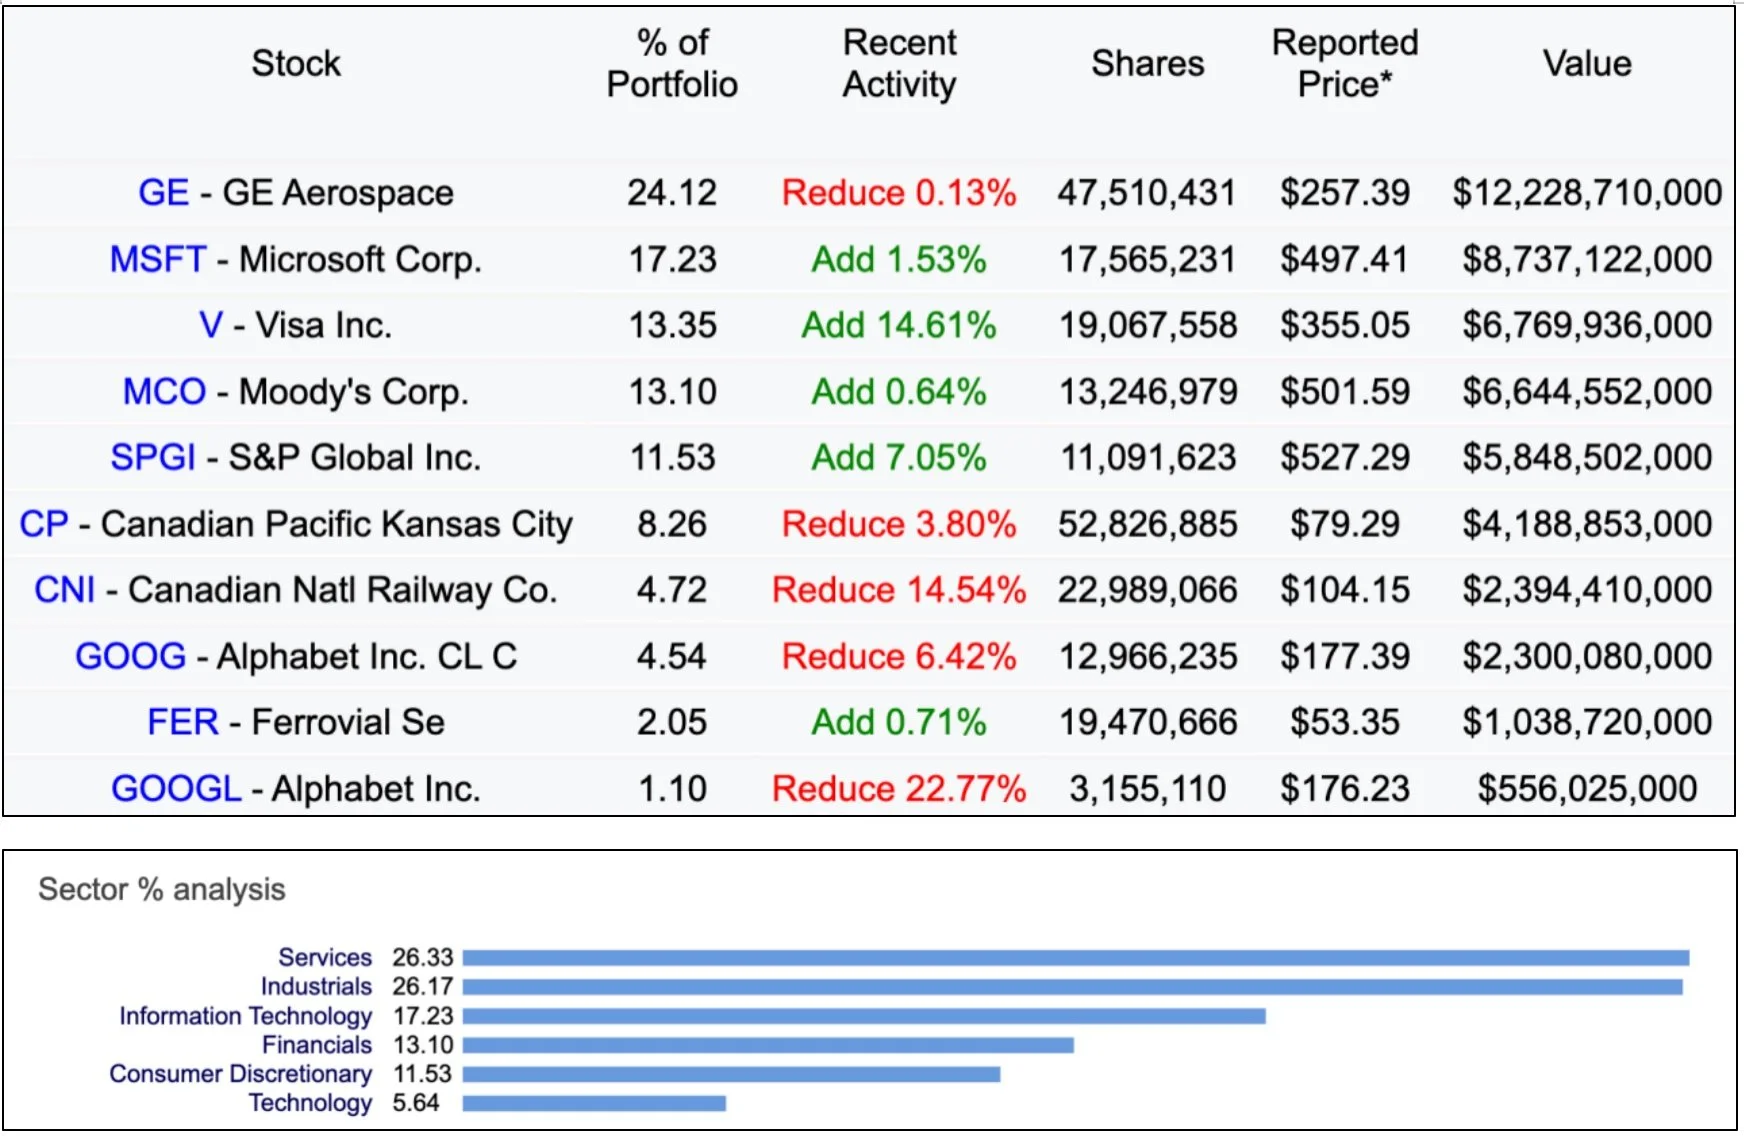Viewport: 1744px width, 1140px height.
Task: Click the $79.29 reported price
Action: click(x=1345, y=524)
